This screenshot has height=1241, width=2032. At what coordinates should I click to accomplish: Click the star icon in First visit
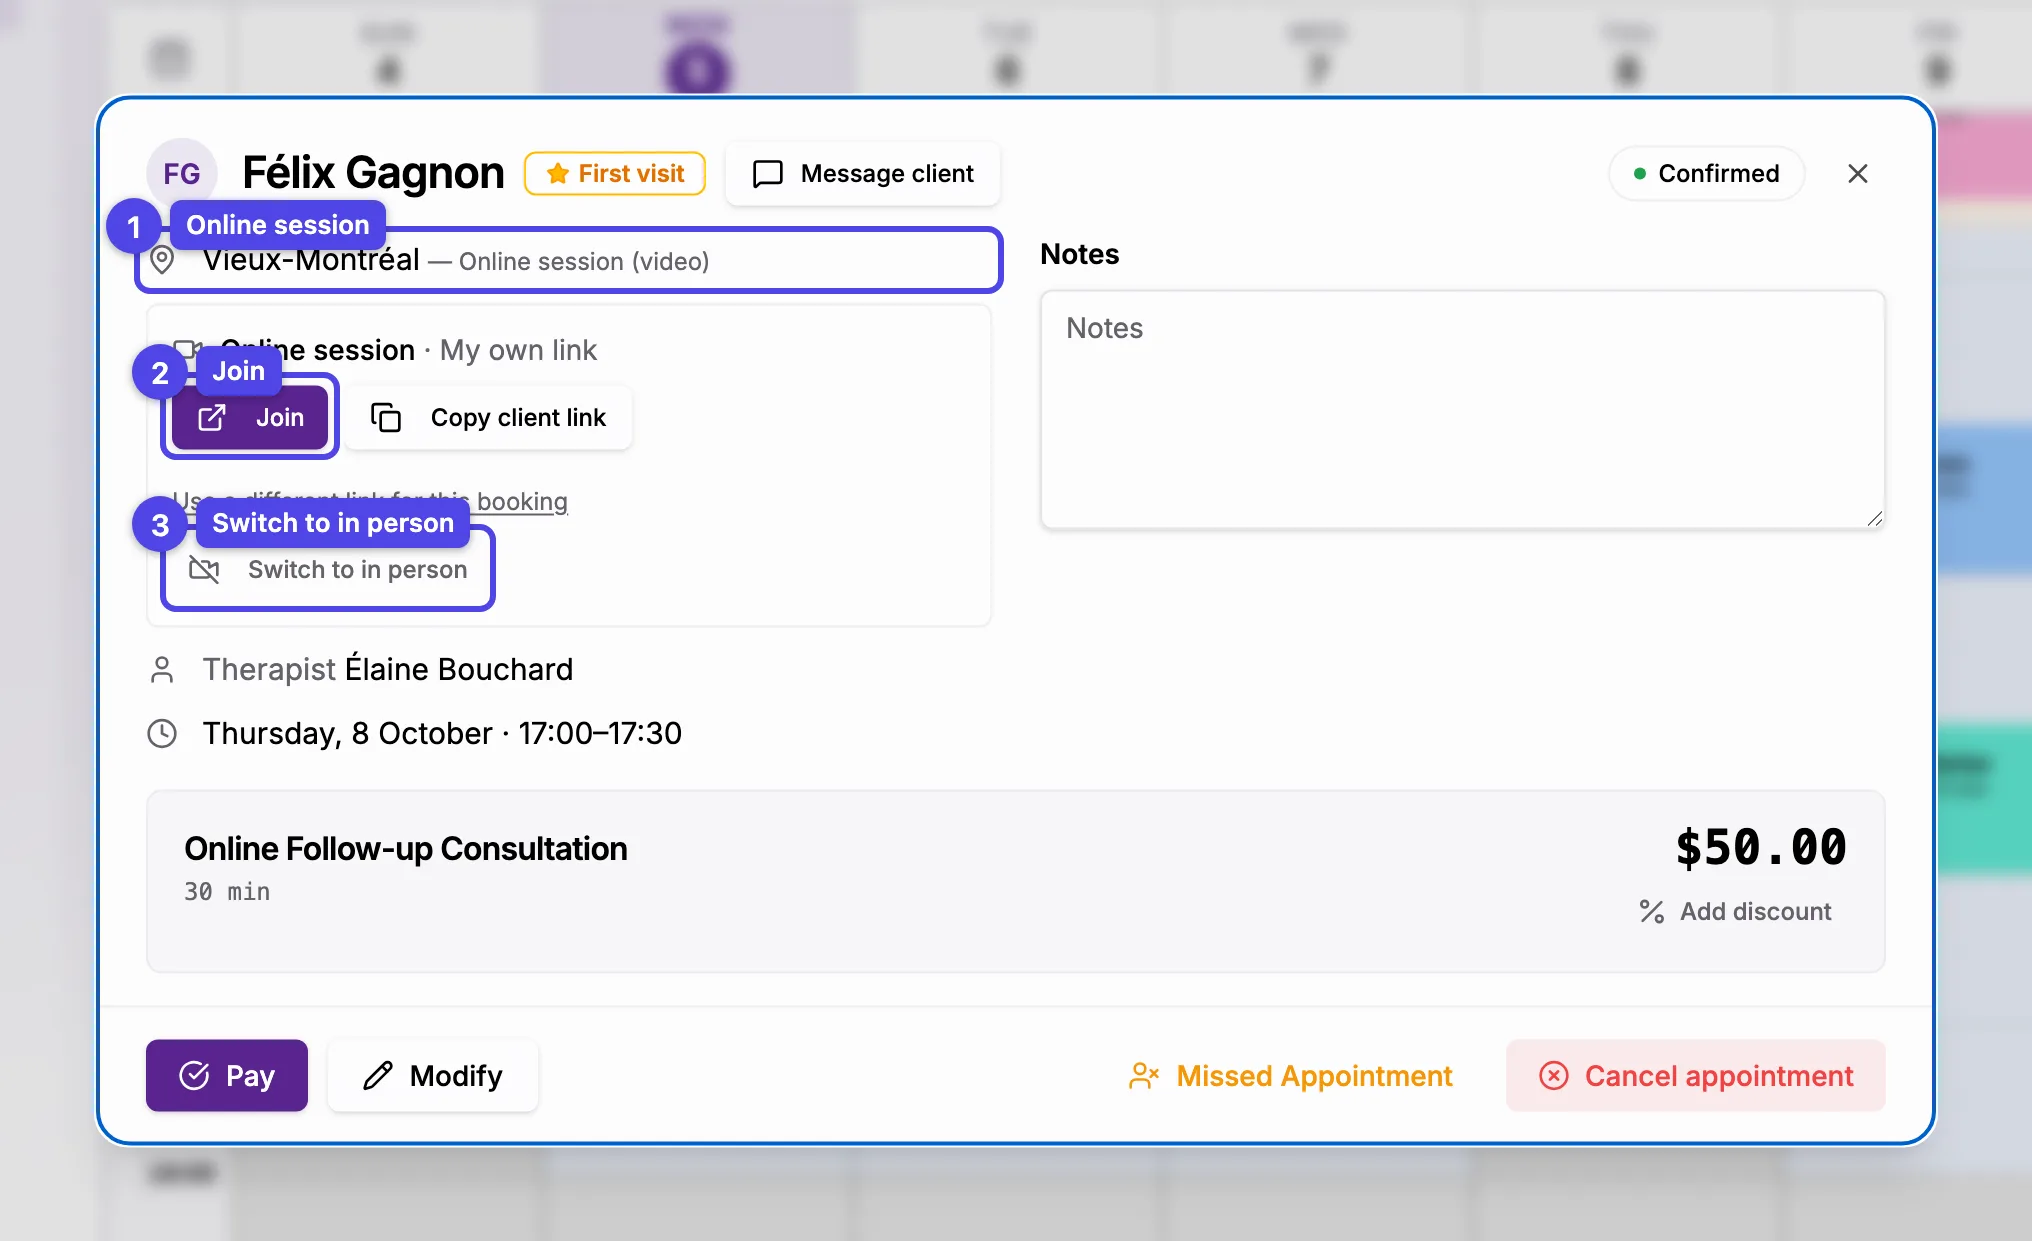[558, 174]
